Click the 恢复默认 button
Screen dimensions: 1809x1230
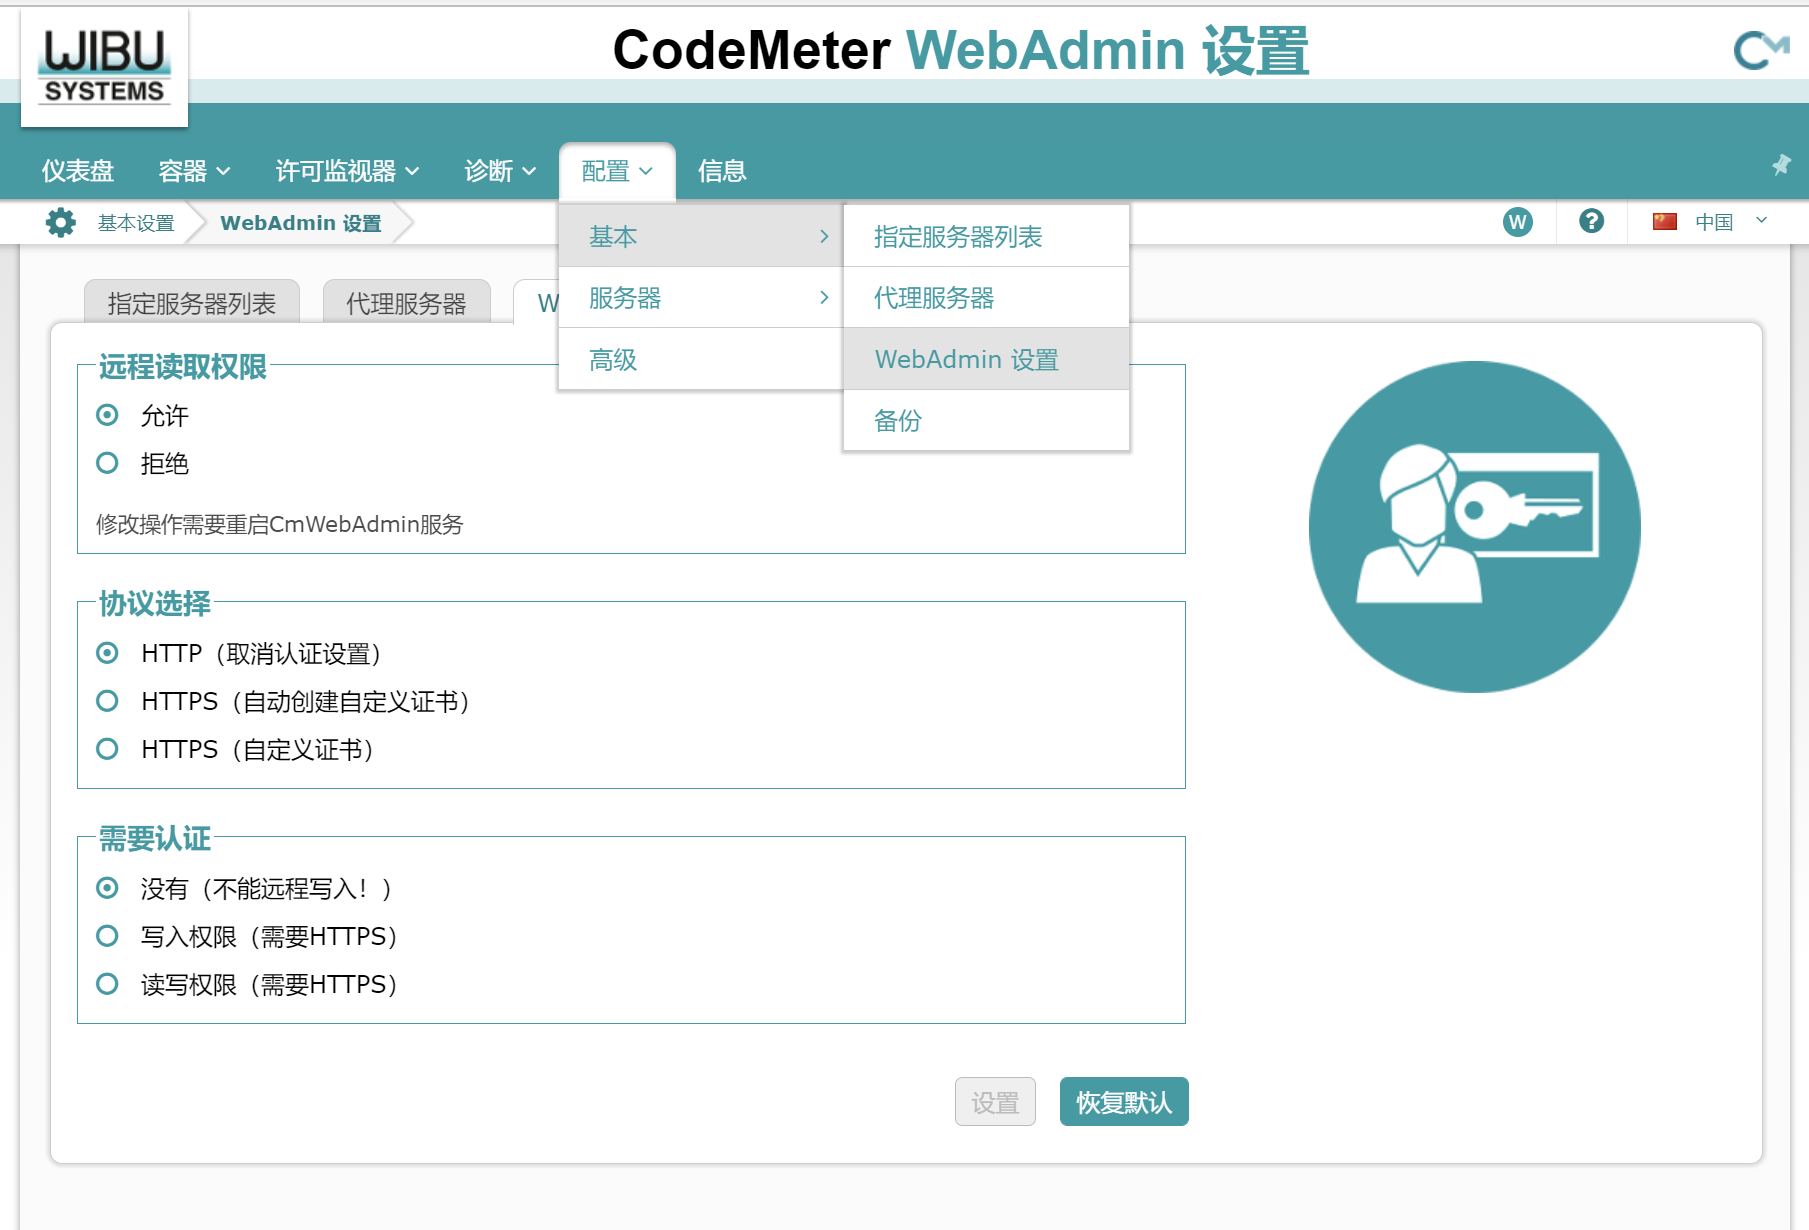[1123, 1102]
